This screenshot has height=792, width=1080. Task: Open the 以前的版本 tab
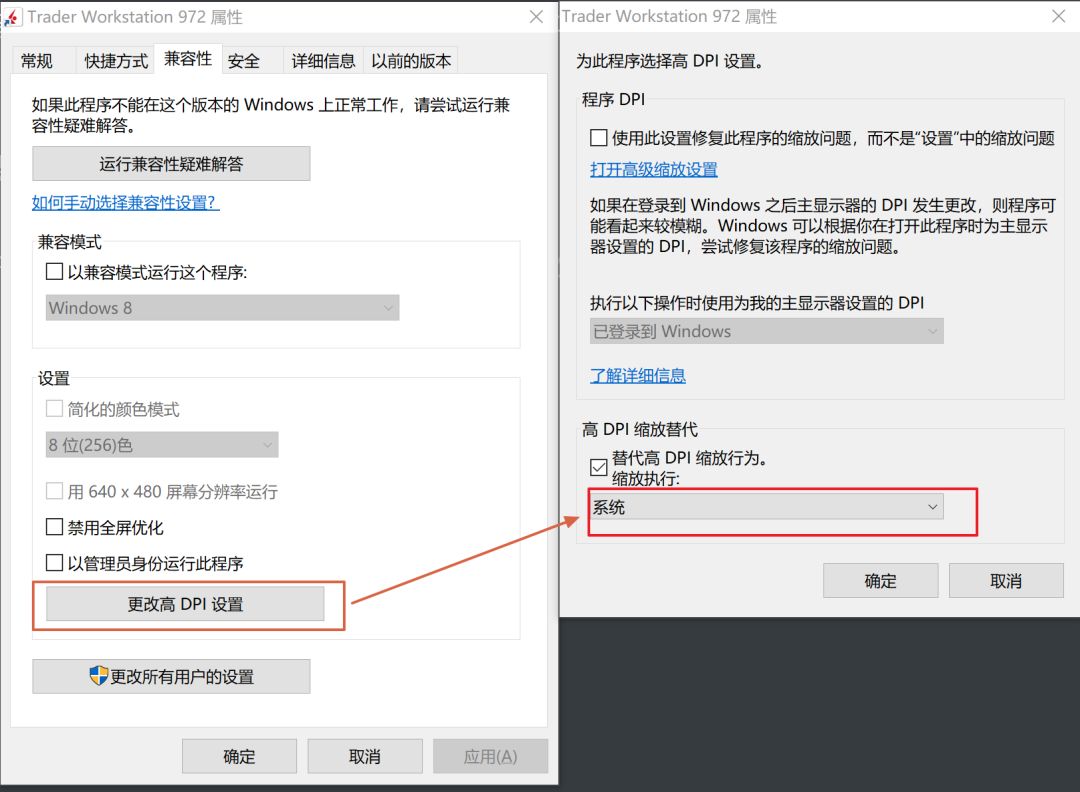coord(411,60)
